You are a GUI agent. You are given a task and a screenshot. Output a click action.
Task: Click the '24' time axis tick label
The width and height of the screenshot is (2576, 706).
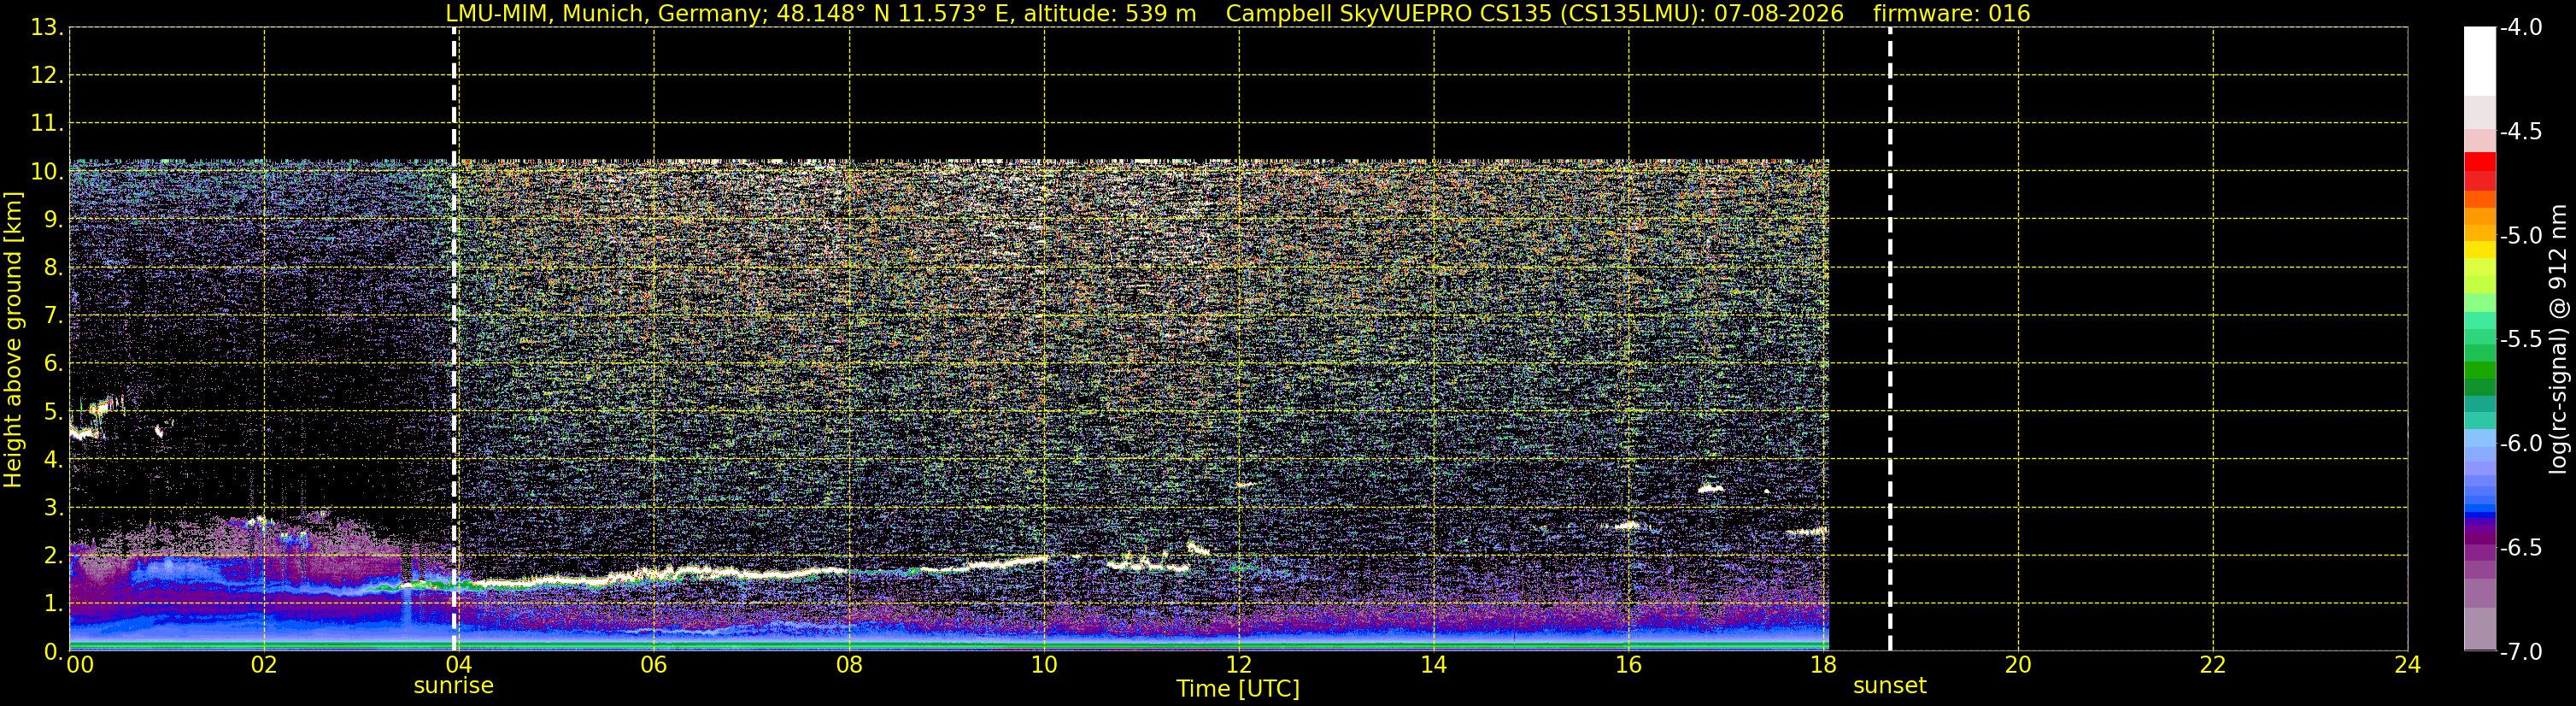(2408, 665)
